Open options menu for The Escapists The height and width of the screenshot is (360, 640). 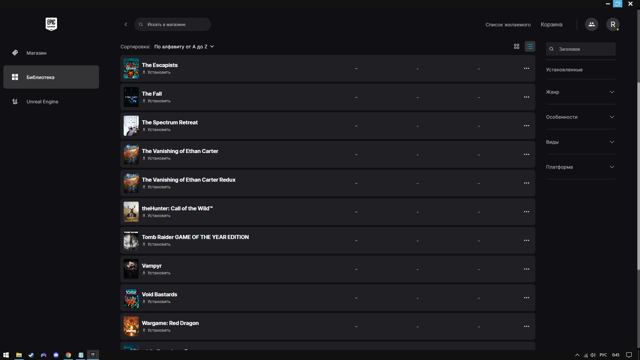click(x=527, y=69)
